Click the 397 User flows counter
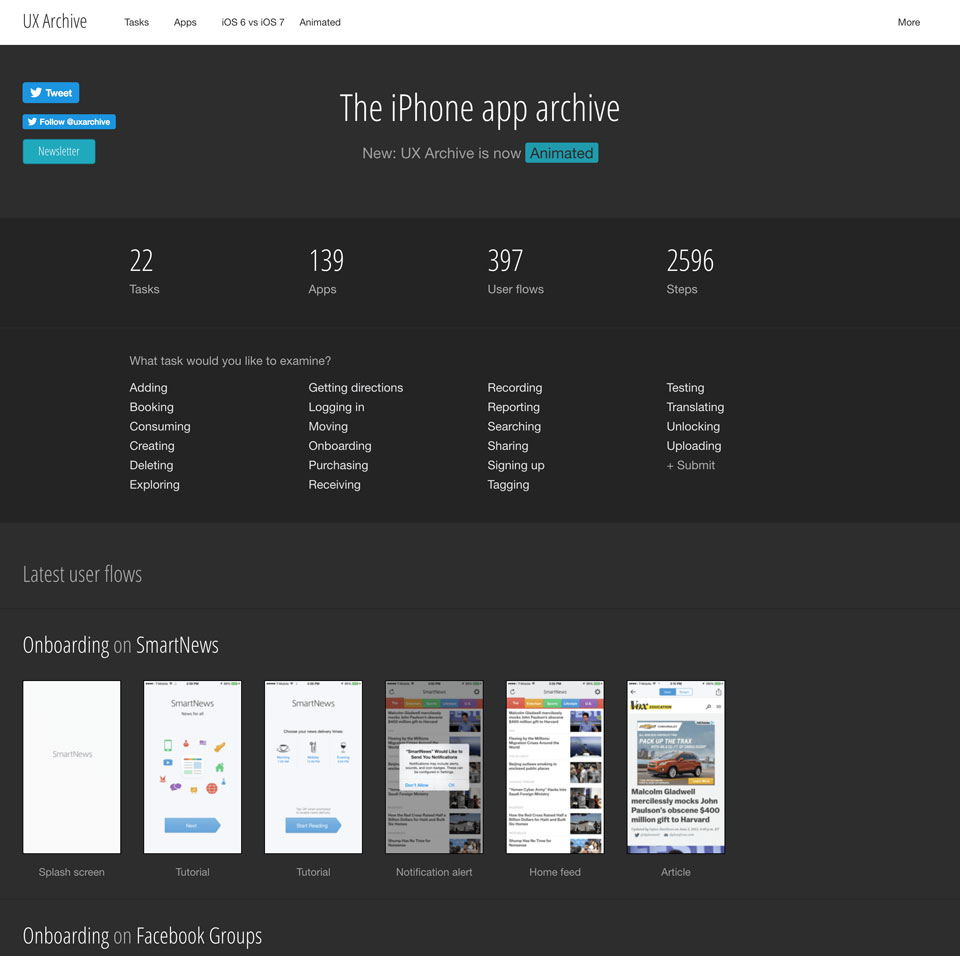The image size is (960, 956). (x=516, y=271)
